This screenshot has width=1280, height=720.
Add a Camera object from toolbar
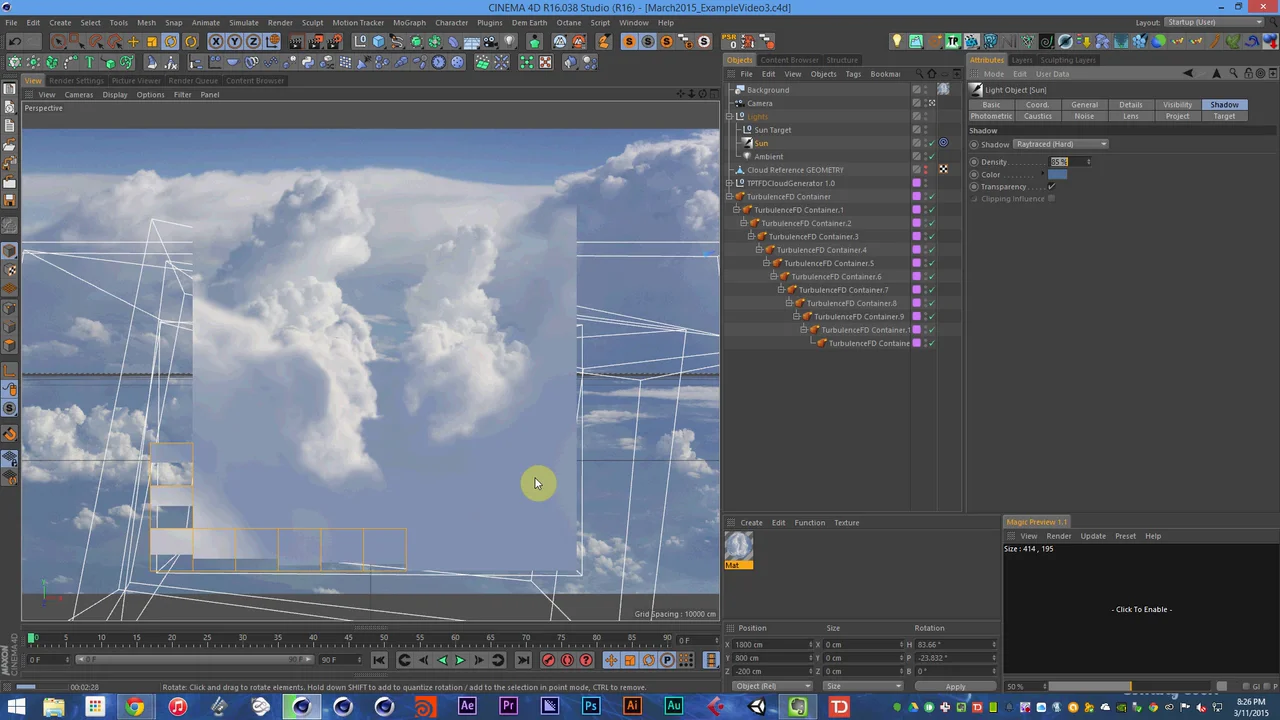[490, 42]
